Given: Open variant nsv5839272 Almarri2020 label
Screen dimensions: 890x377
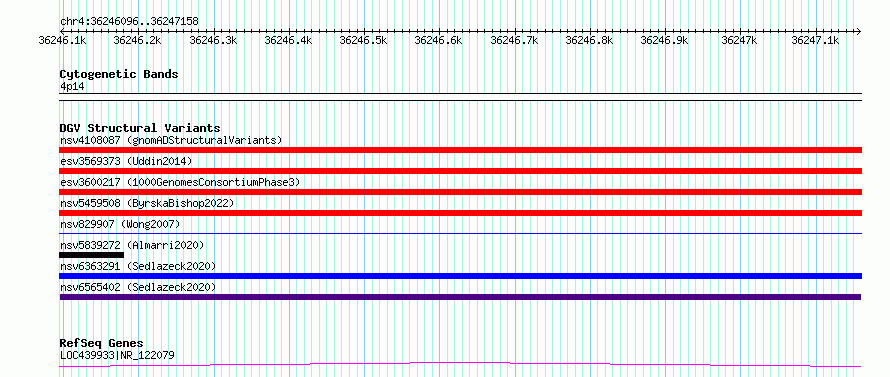Looking at the screenshot, I should [x=132, y=245].
